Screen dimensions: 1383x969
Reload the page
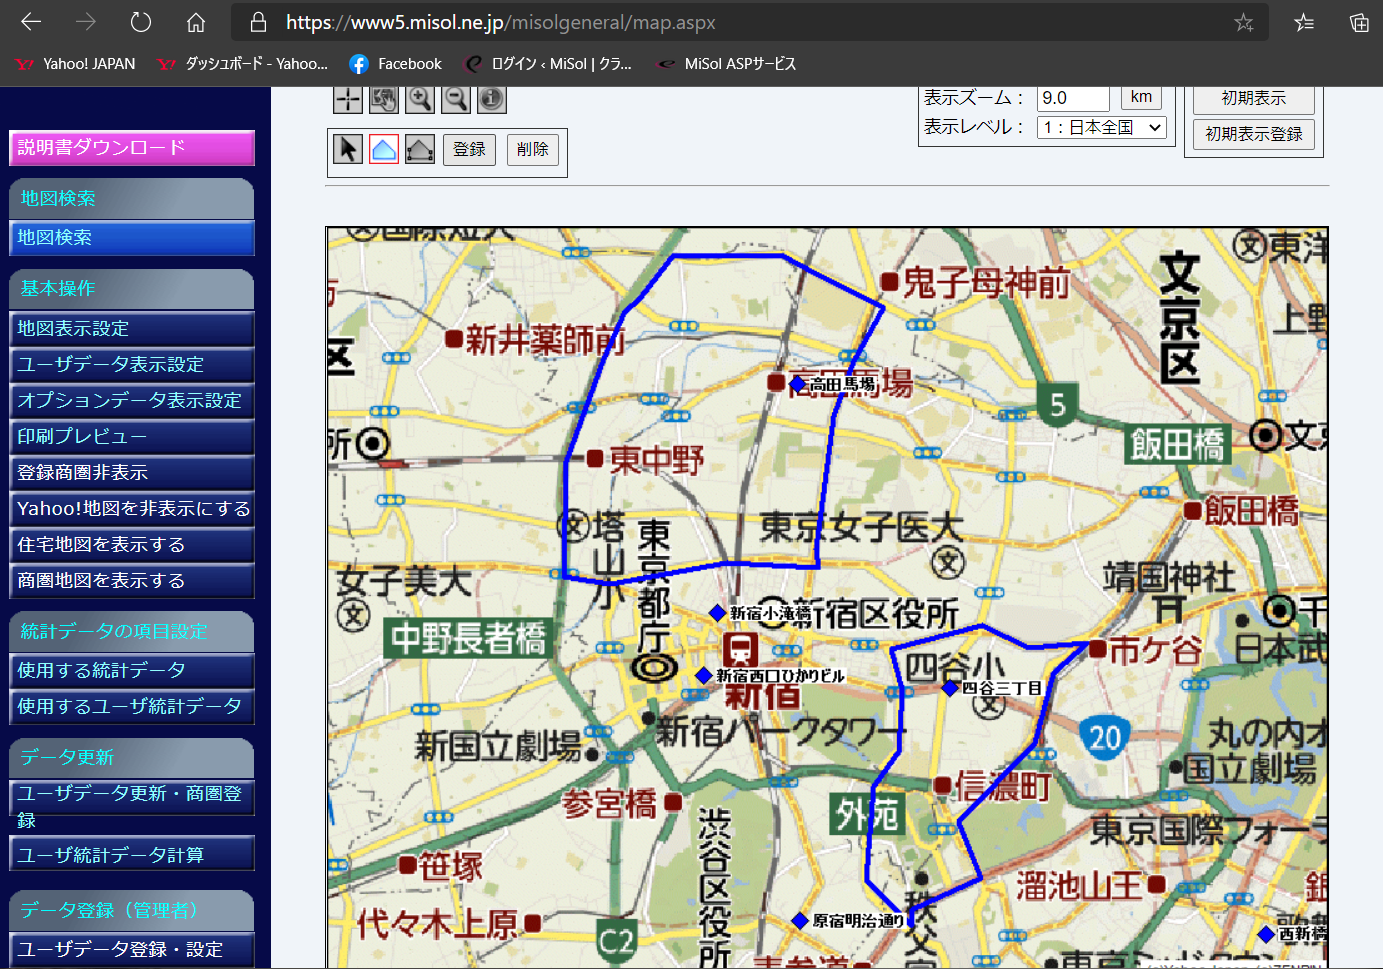tap(141, 22)
